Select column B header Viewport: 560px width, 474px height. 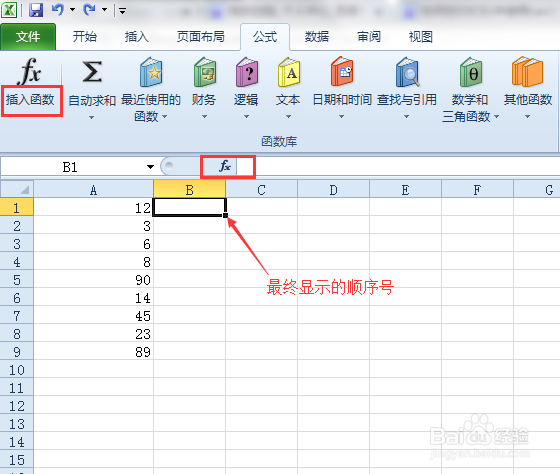(x=190, y=189)
